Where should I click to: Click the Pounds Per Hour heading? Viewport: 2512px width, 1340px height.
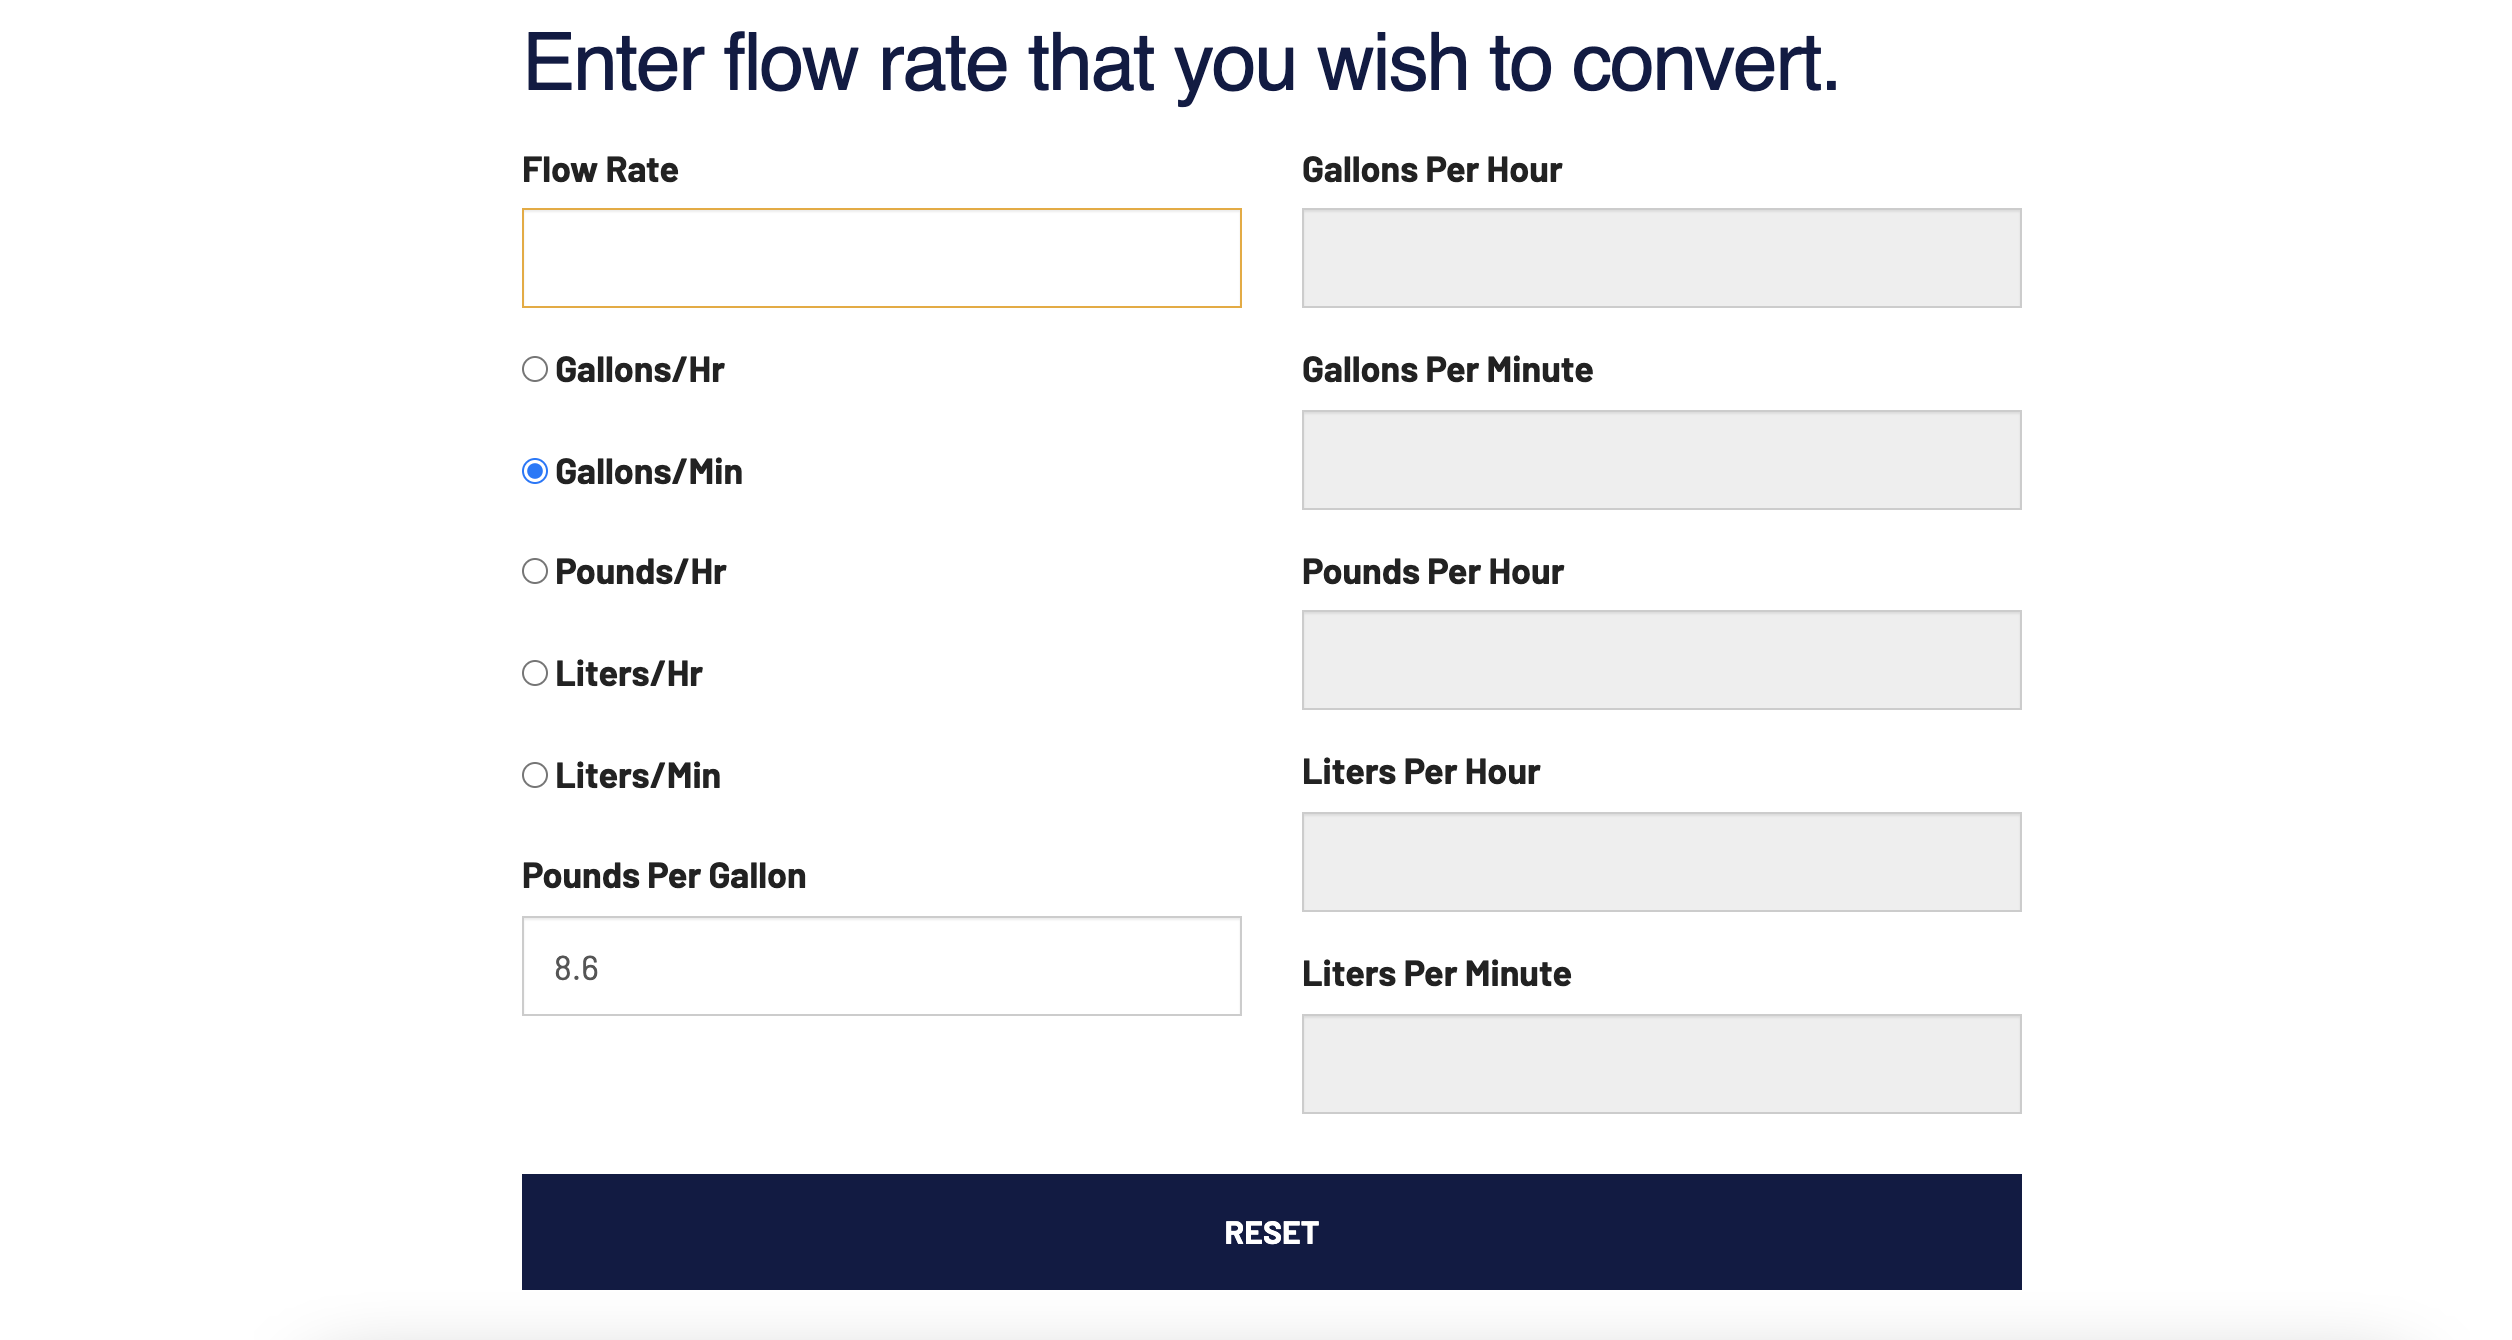click(x=1431, y=571)
